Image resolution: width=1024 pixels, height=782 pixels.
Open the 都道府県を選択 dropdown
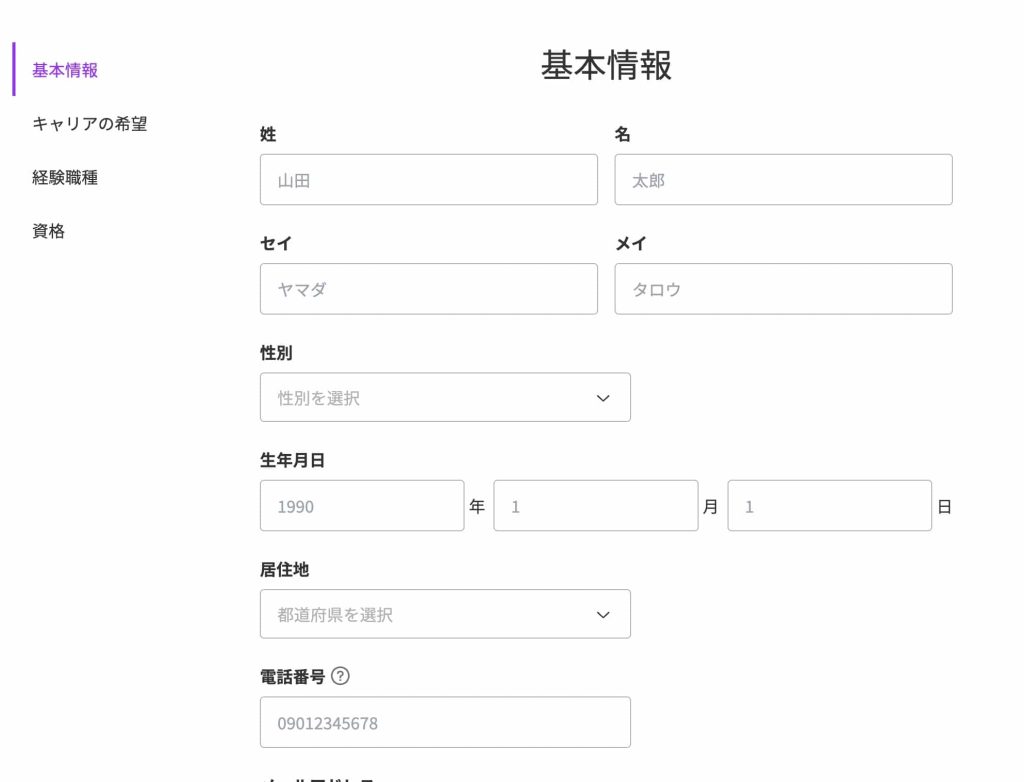pyautogui.click(x=445, y=614)
